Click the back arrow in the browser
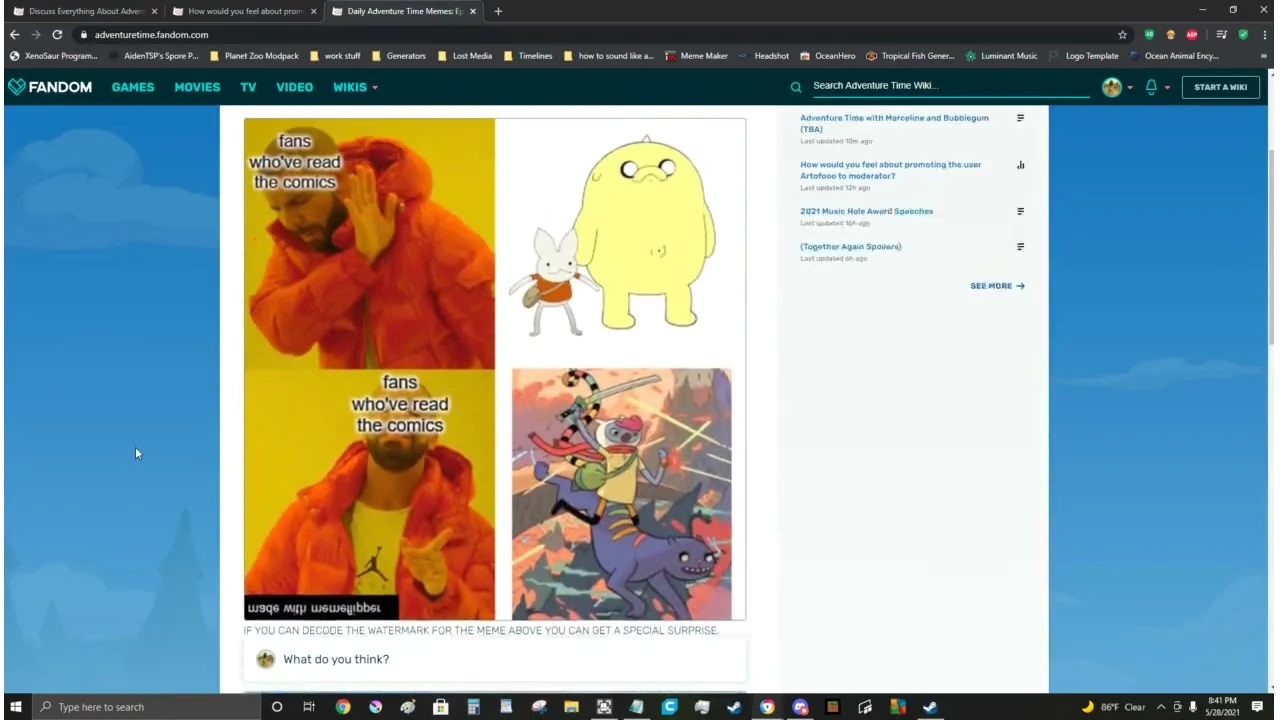 pyautogui.click(x=14, y=34)
